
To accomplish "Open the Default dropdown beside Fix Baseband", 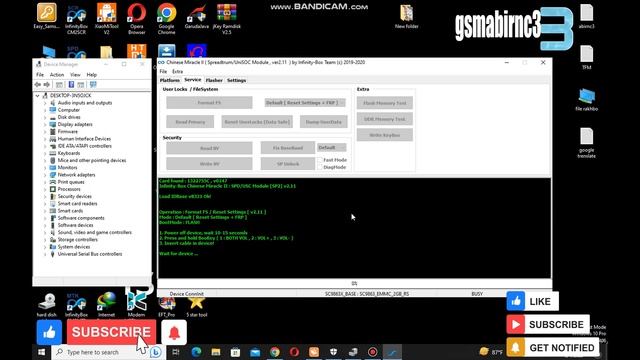I will (331, 148).
